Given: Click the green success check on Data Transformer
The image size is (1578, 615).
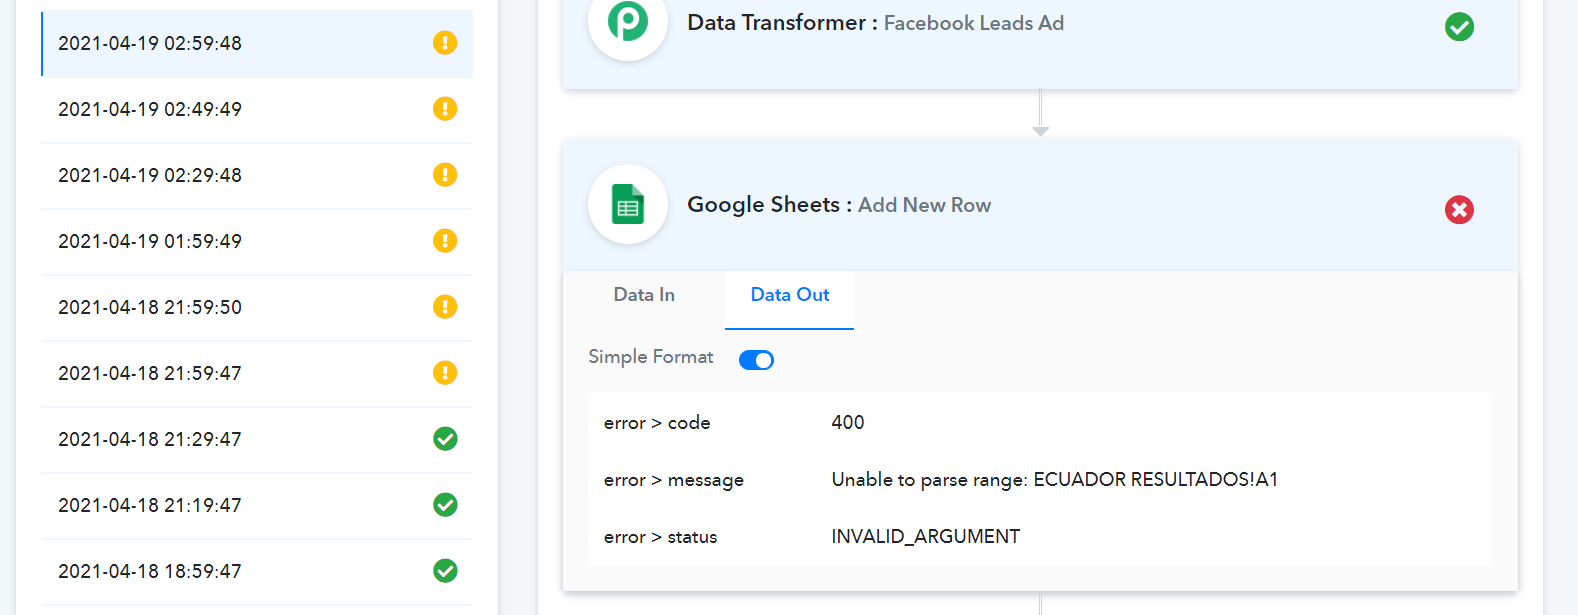Looking at the screenshot, I should pyautogui.click(x=1459, y=27).
